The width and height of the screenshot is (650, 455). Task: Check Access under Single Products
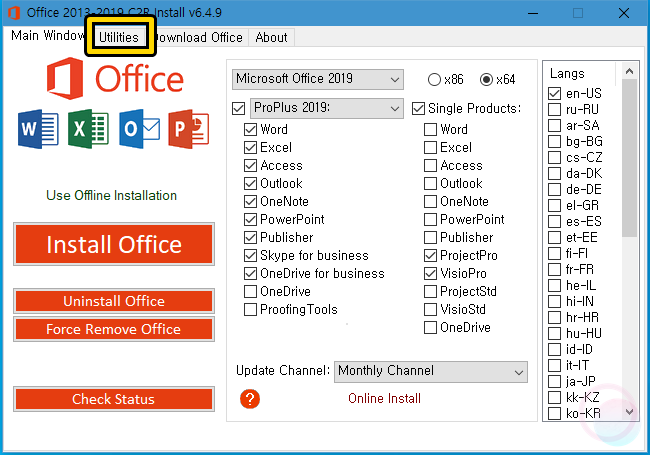tap(430, 165)
